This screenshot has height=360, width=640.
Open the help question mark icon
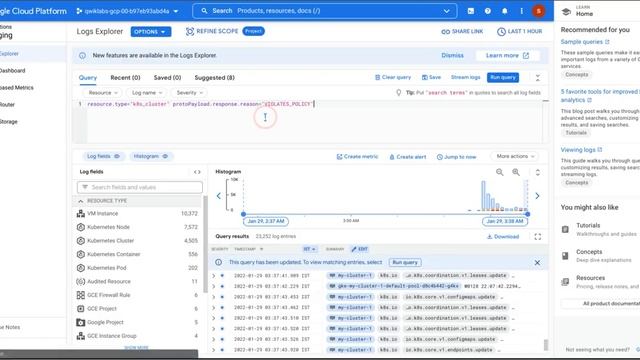pos(488,11)
